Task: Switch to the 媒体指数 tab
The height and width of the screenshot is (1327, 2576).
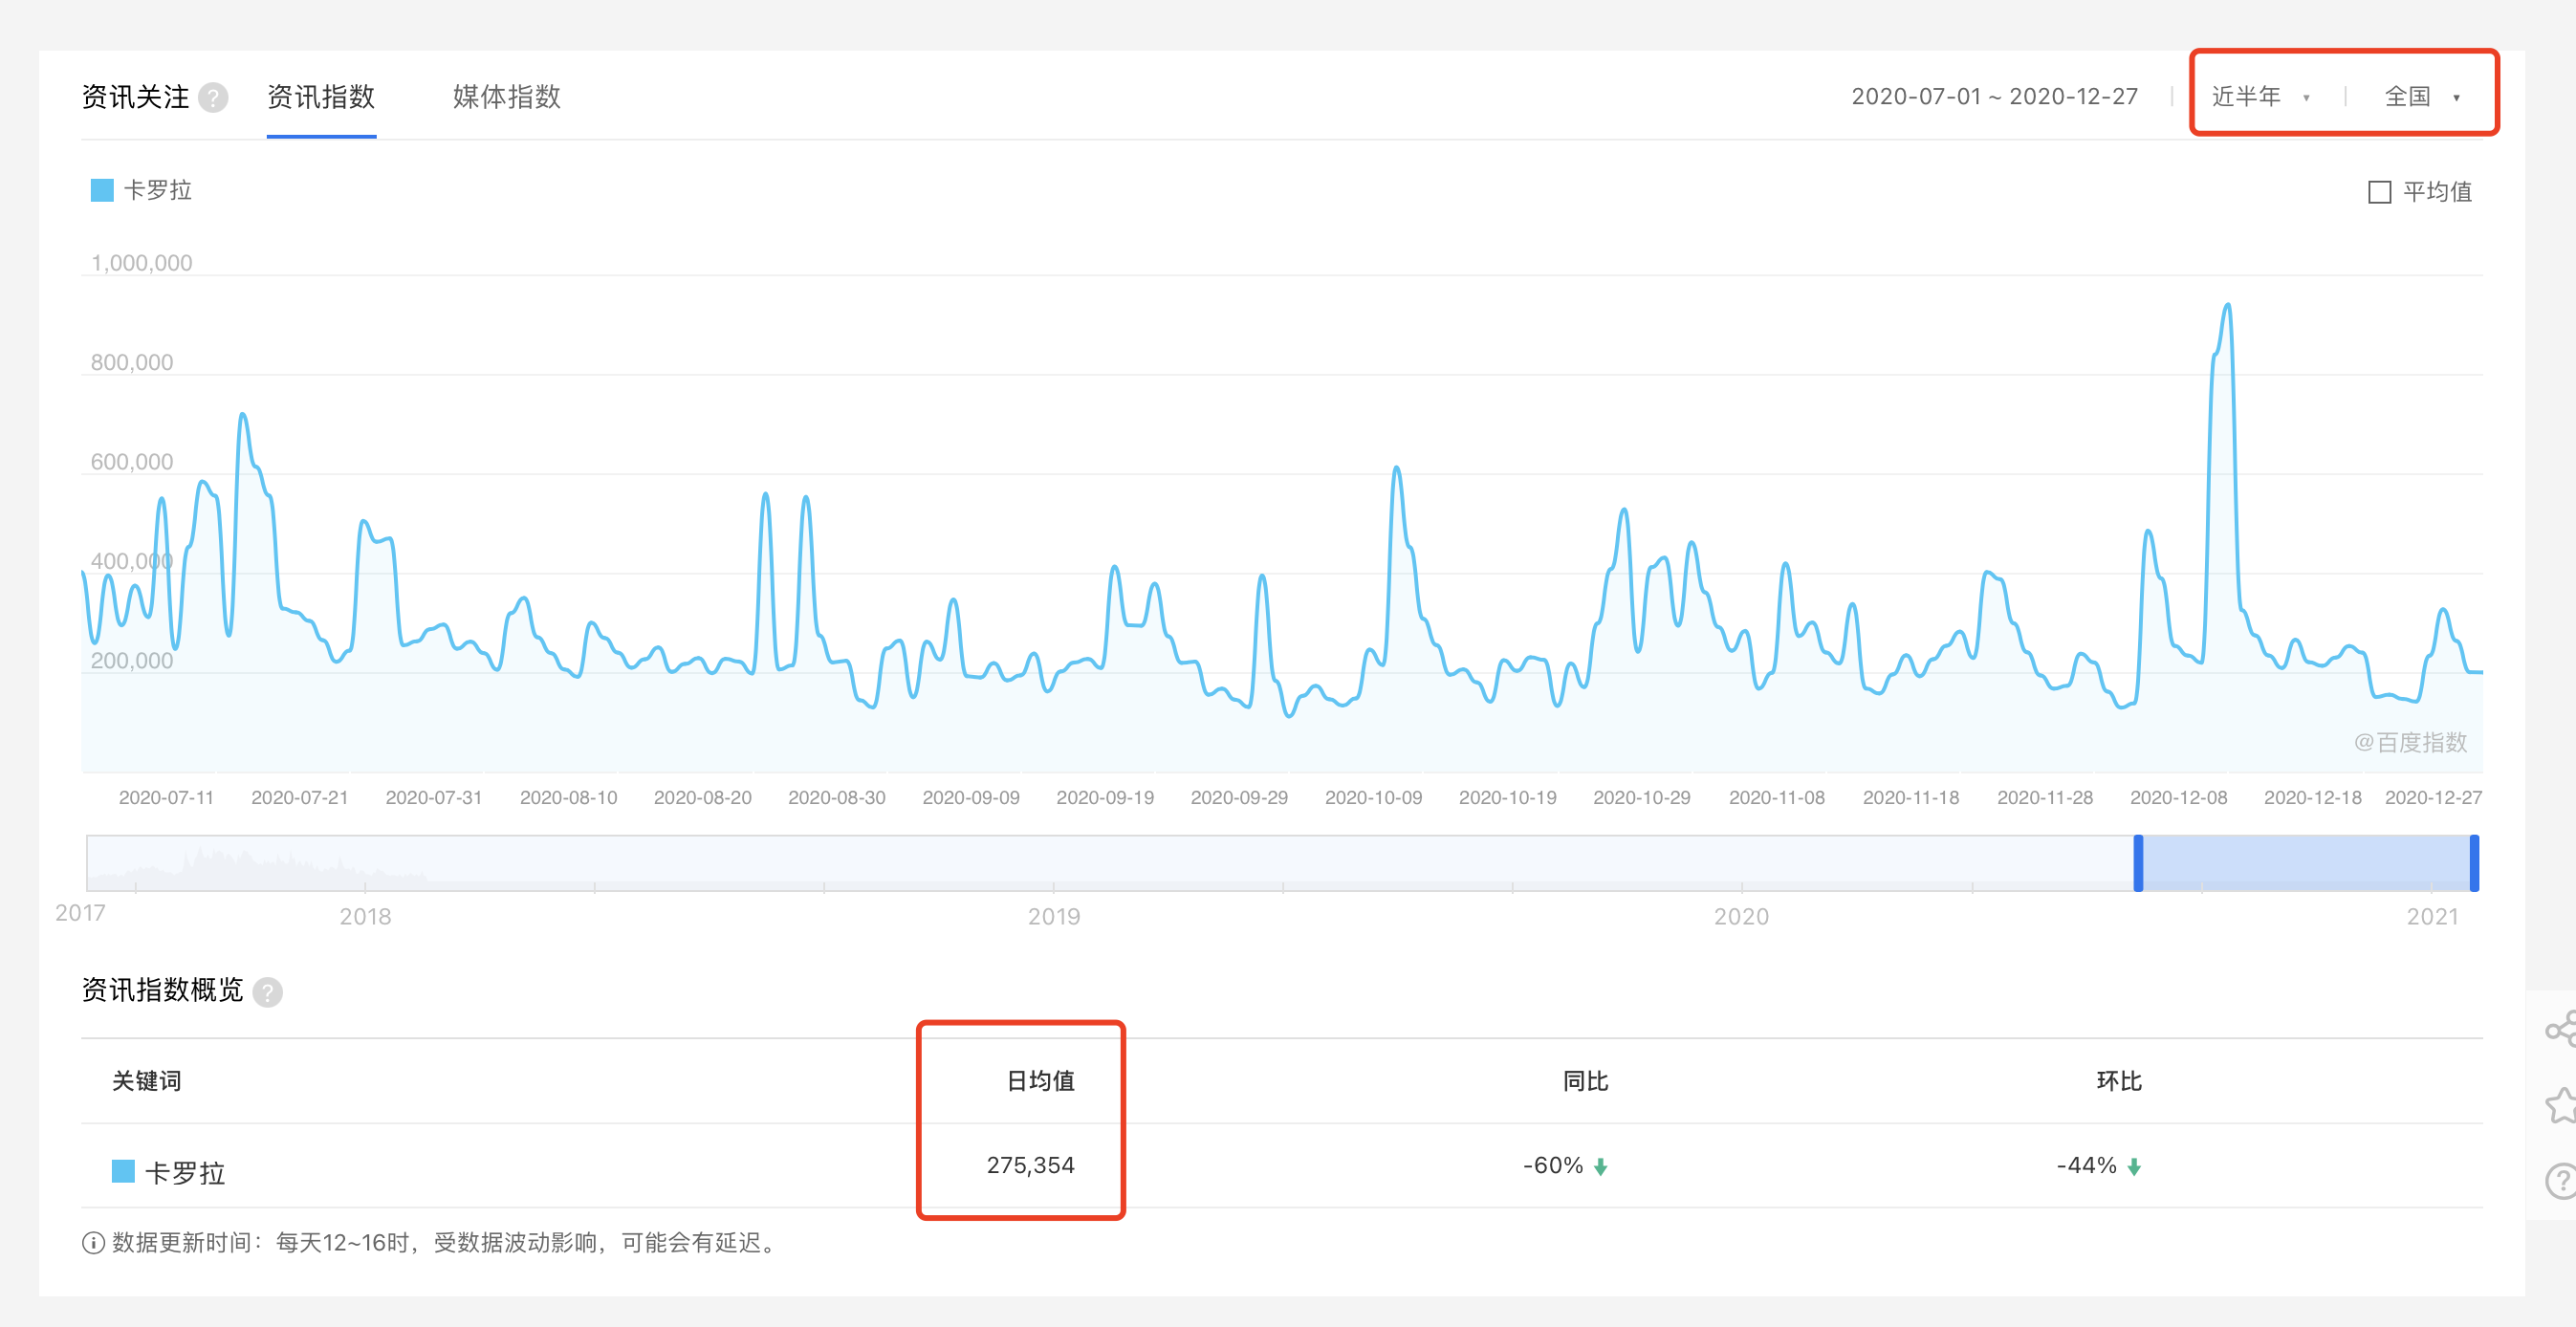Action: pos(506,97)
